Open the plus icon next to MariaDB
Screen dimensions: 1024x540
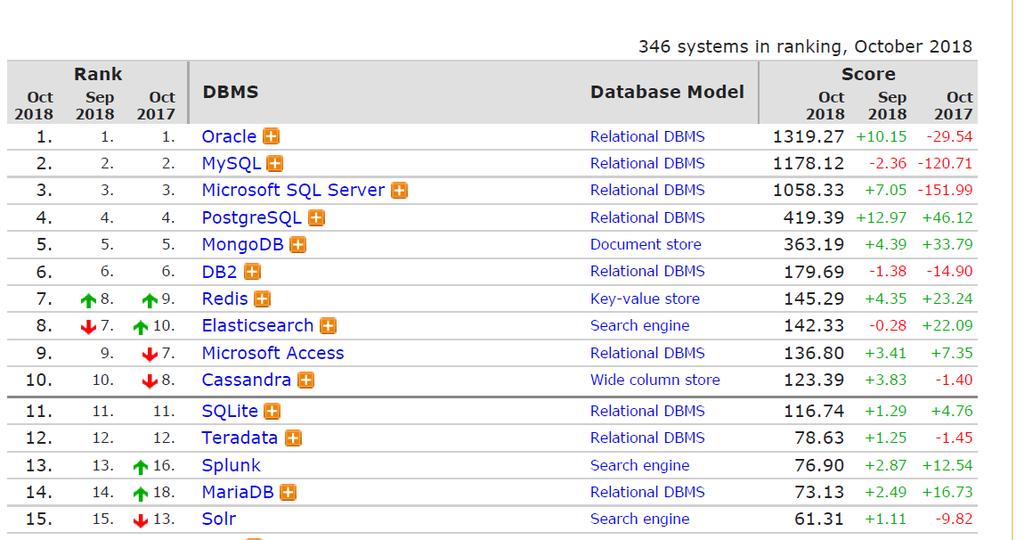pos(288,492)
